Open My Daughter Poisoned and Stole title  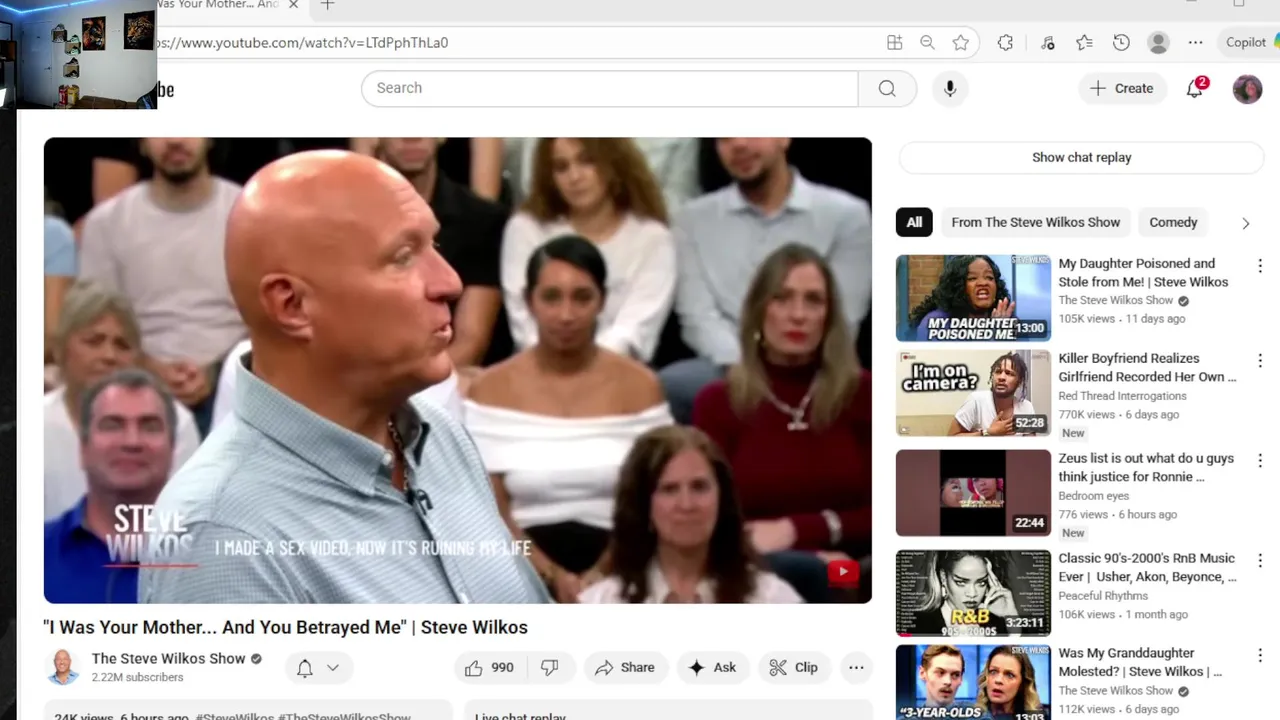(1143, 272)
